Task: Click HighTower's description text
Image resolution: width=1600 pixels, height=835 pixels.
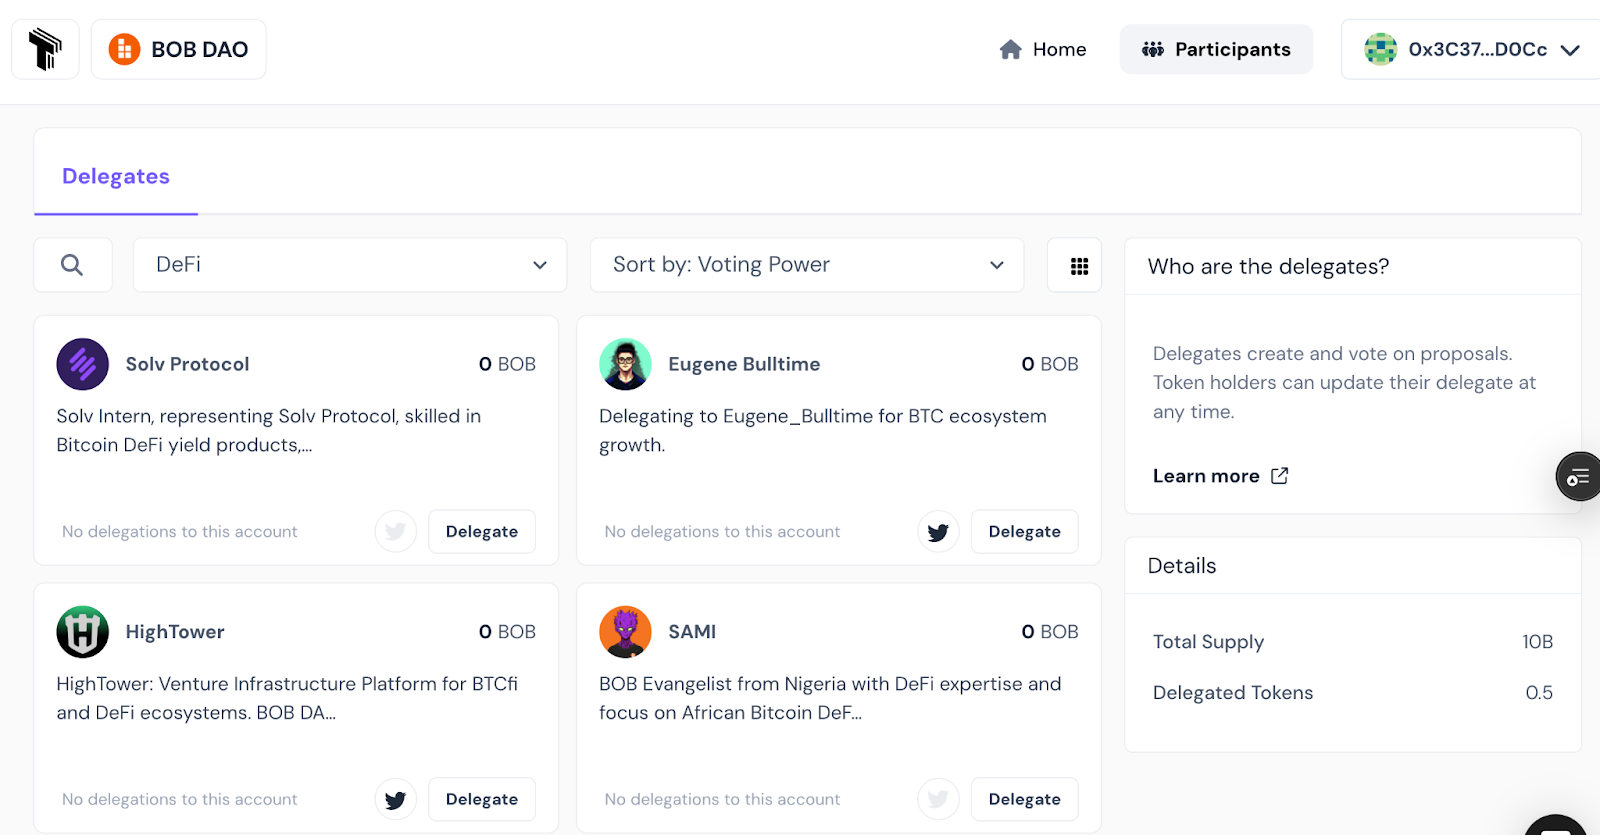Action: (287, 699)
